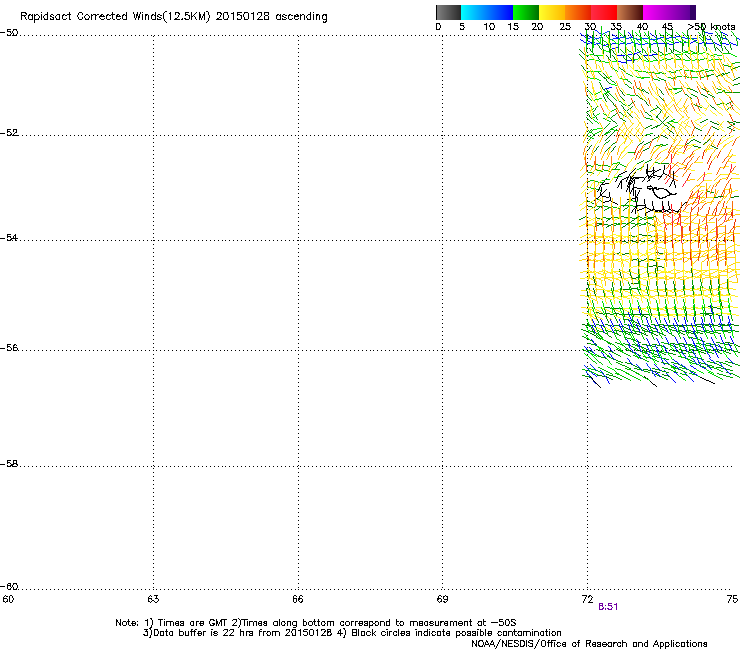
Task: Click the 'Data buffer is 22 hrs' note line
Action: click(x=352, y=633)
